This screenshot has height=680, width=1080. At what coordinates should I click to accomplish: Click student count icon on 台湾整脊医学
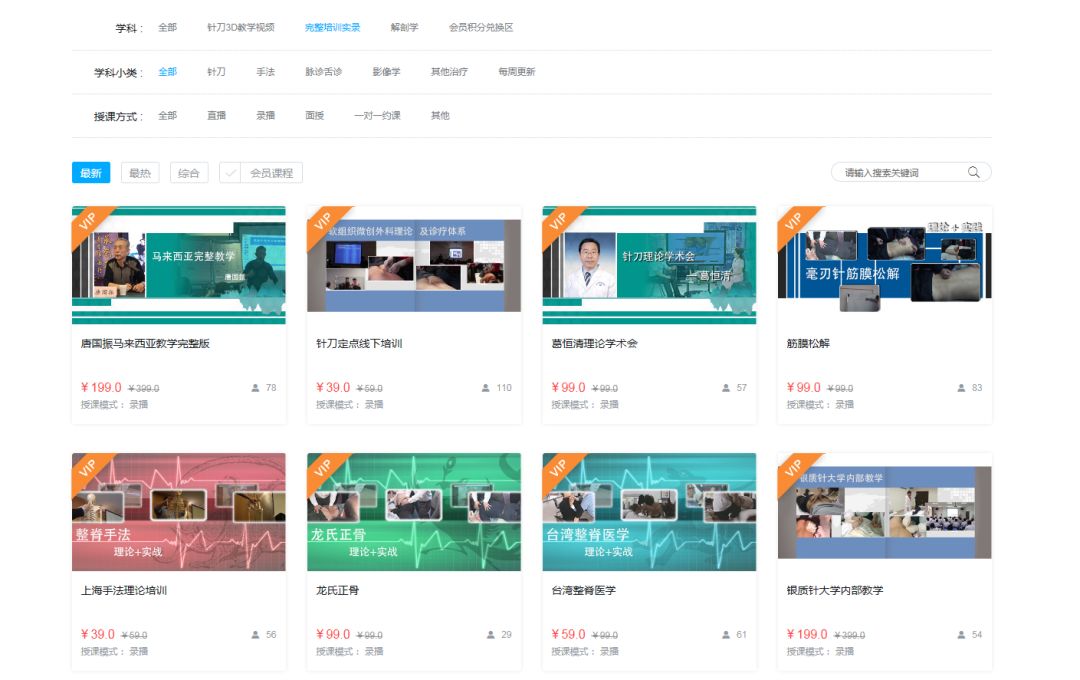(x=726, y=635)
